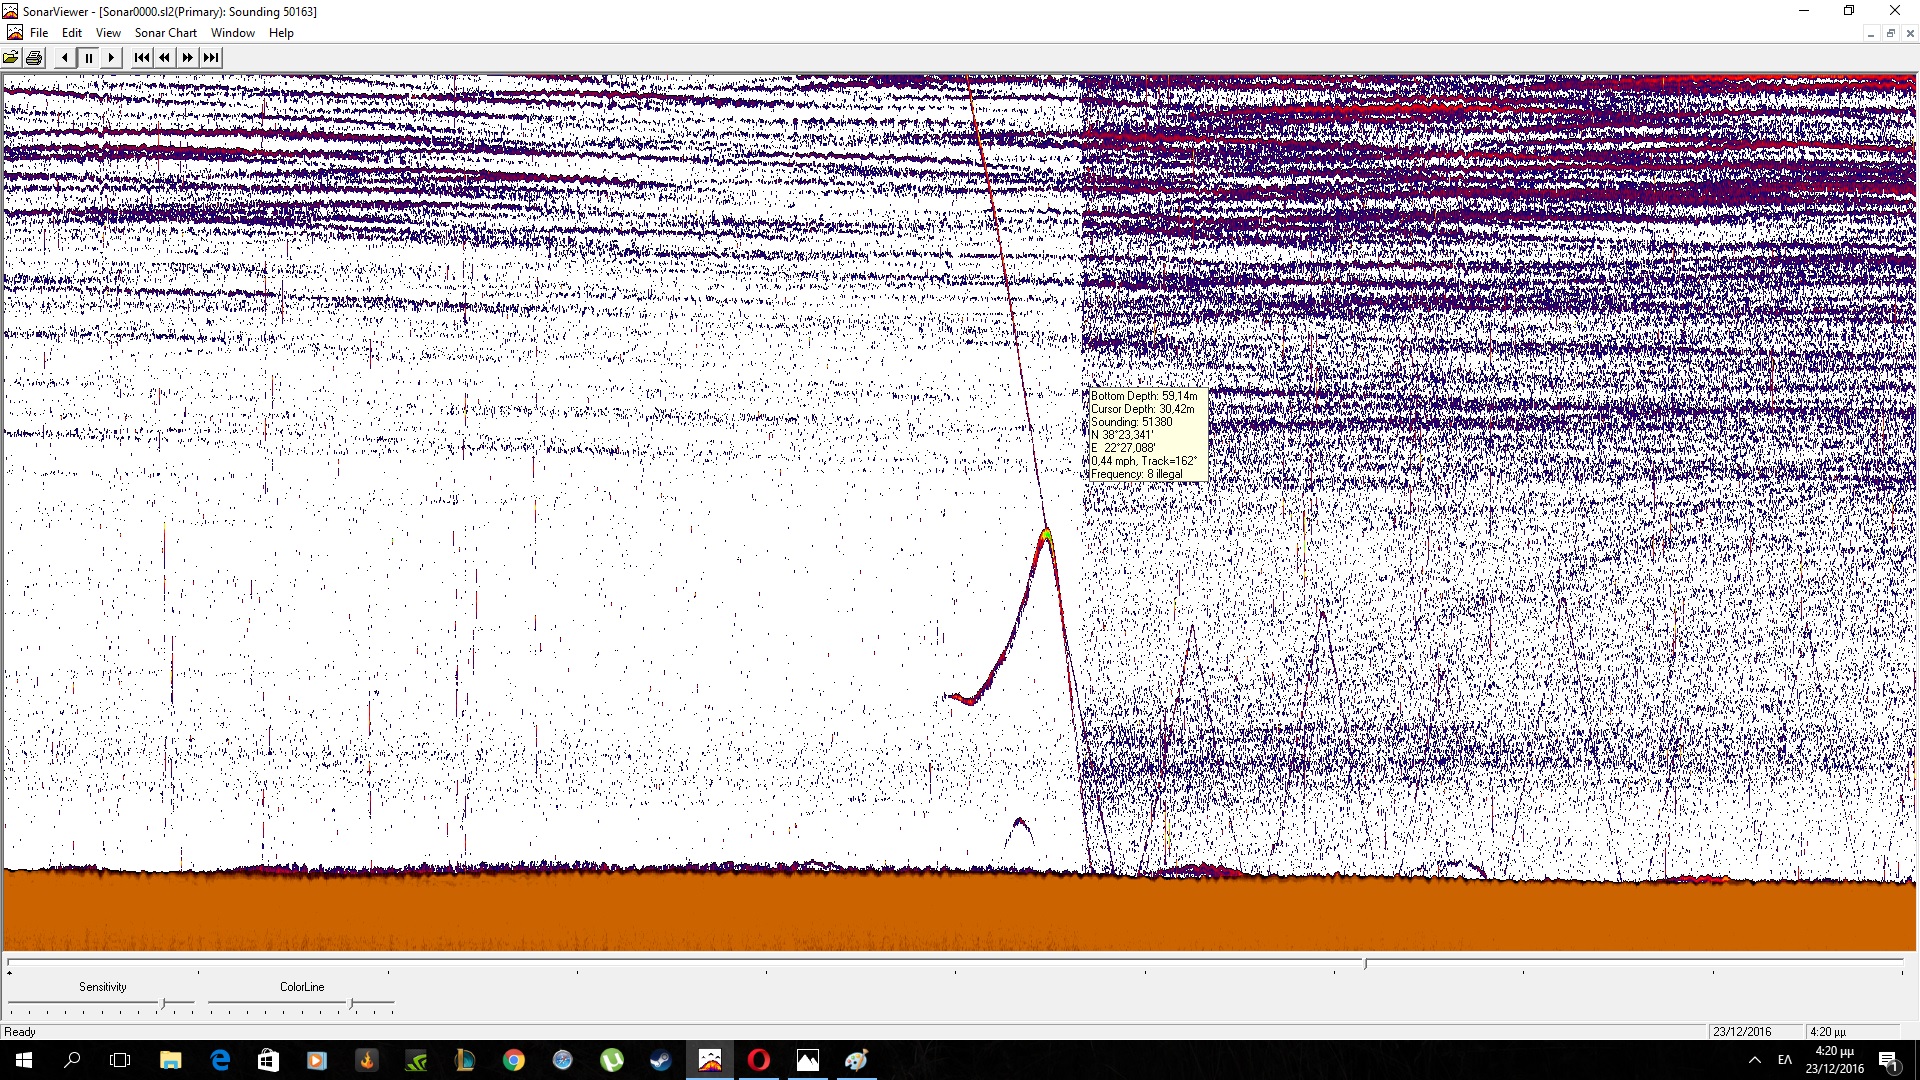The height and width of the screenshot is (1080, 1920).
Task: Open the Window menu
Action: [x=233, y=33]
